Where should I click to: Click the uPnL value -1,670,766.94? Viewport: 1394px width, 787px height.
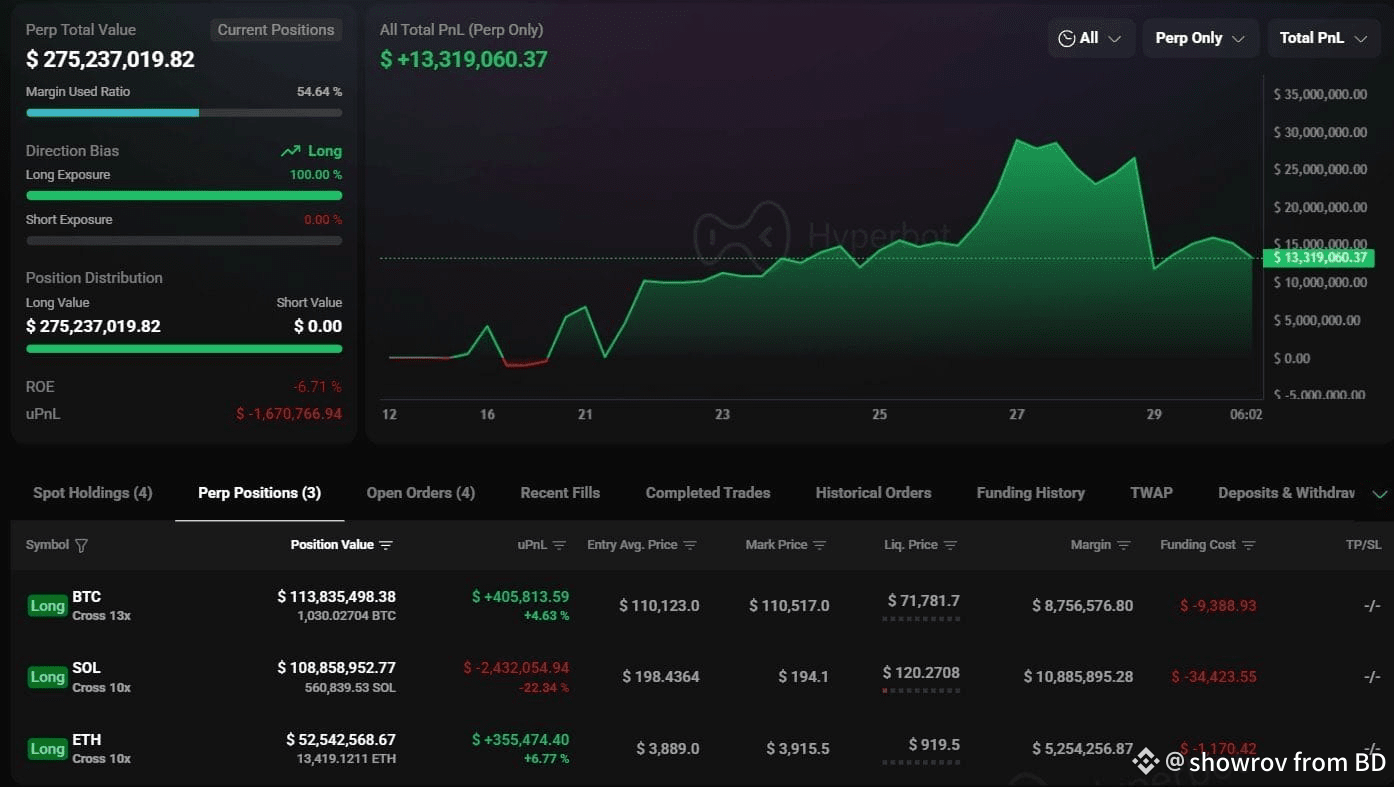click(289, 414)
